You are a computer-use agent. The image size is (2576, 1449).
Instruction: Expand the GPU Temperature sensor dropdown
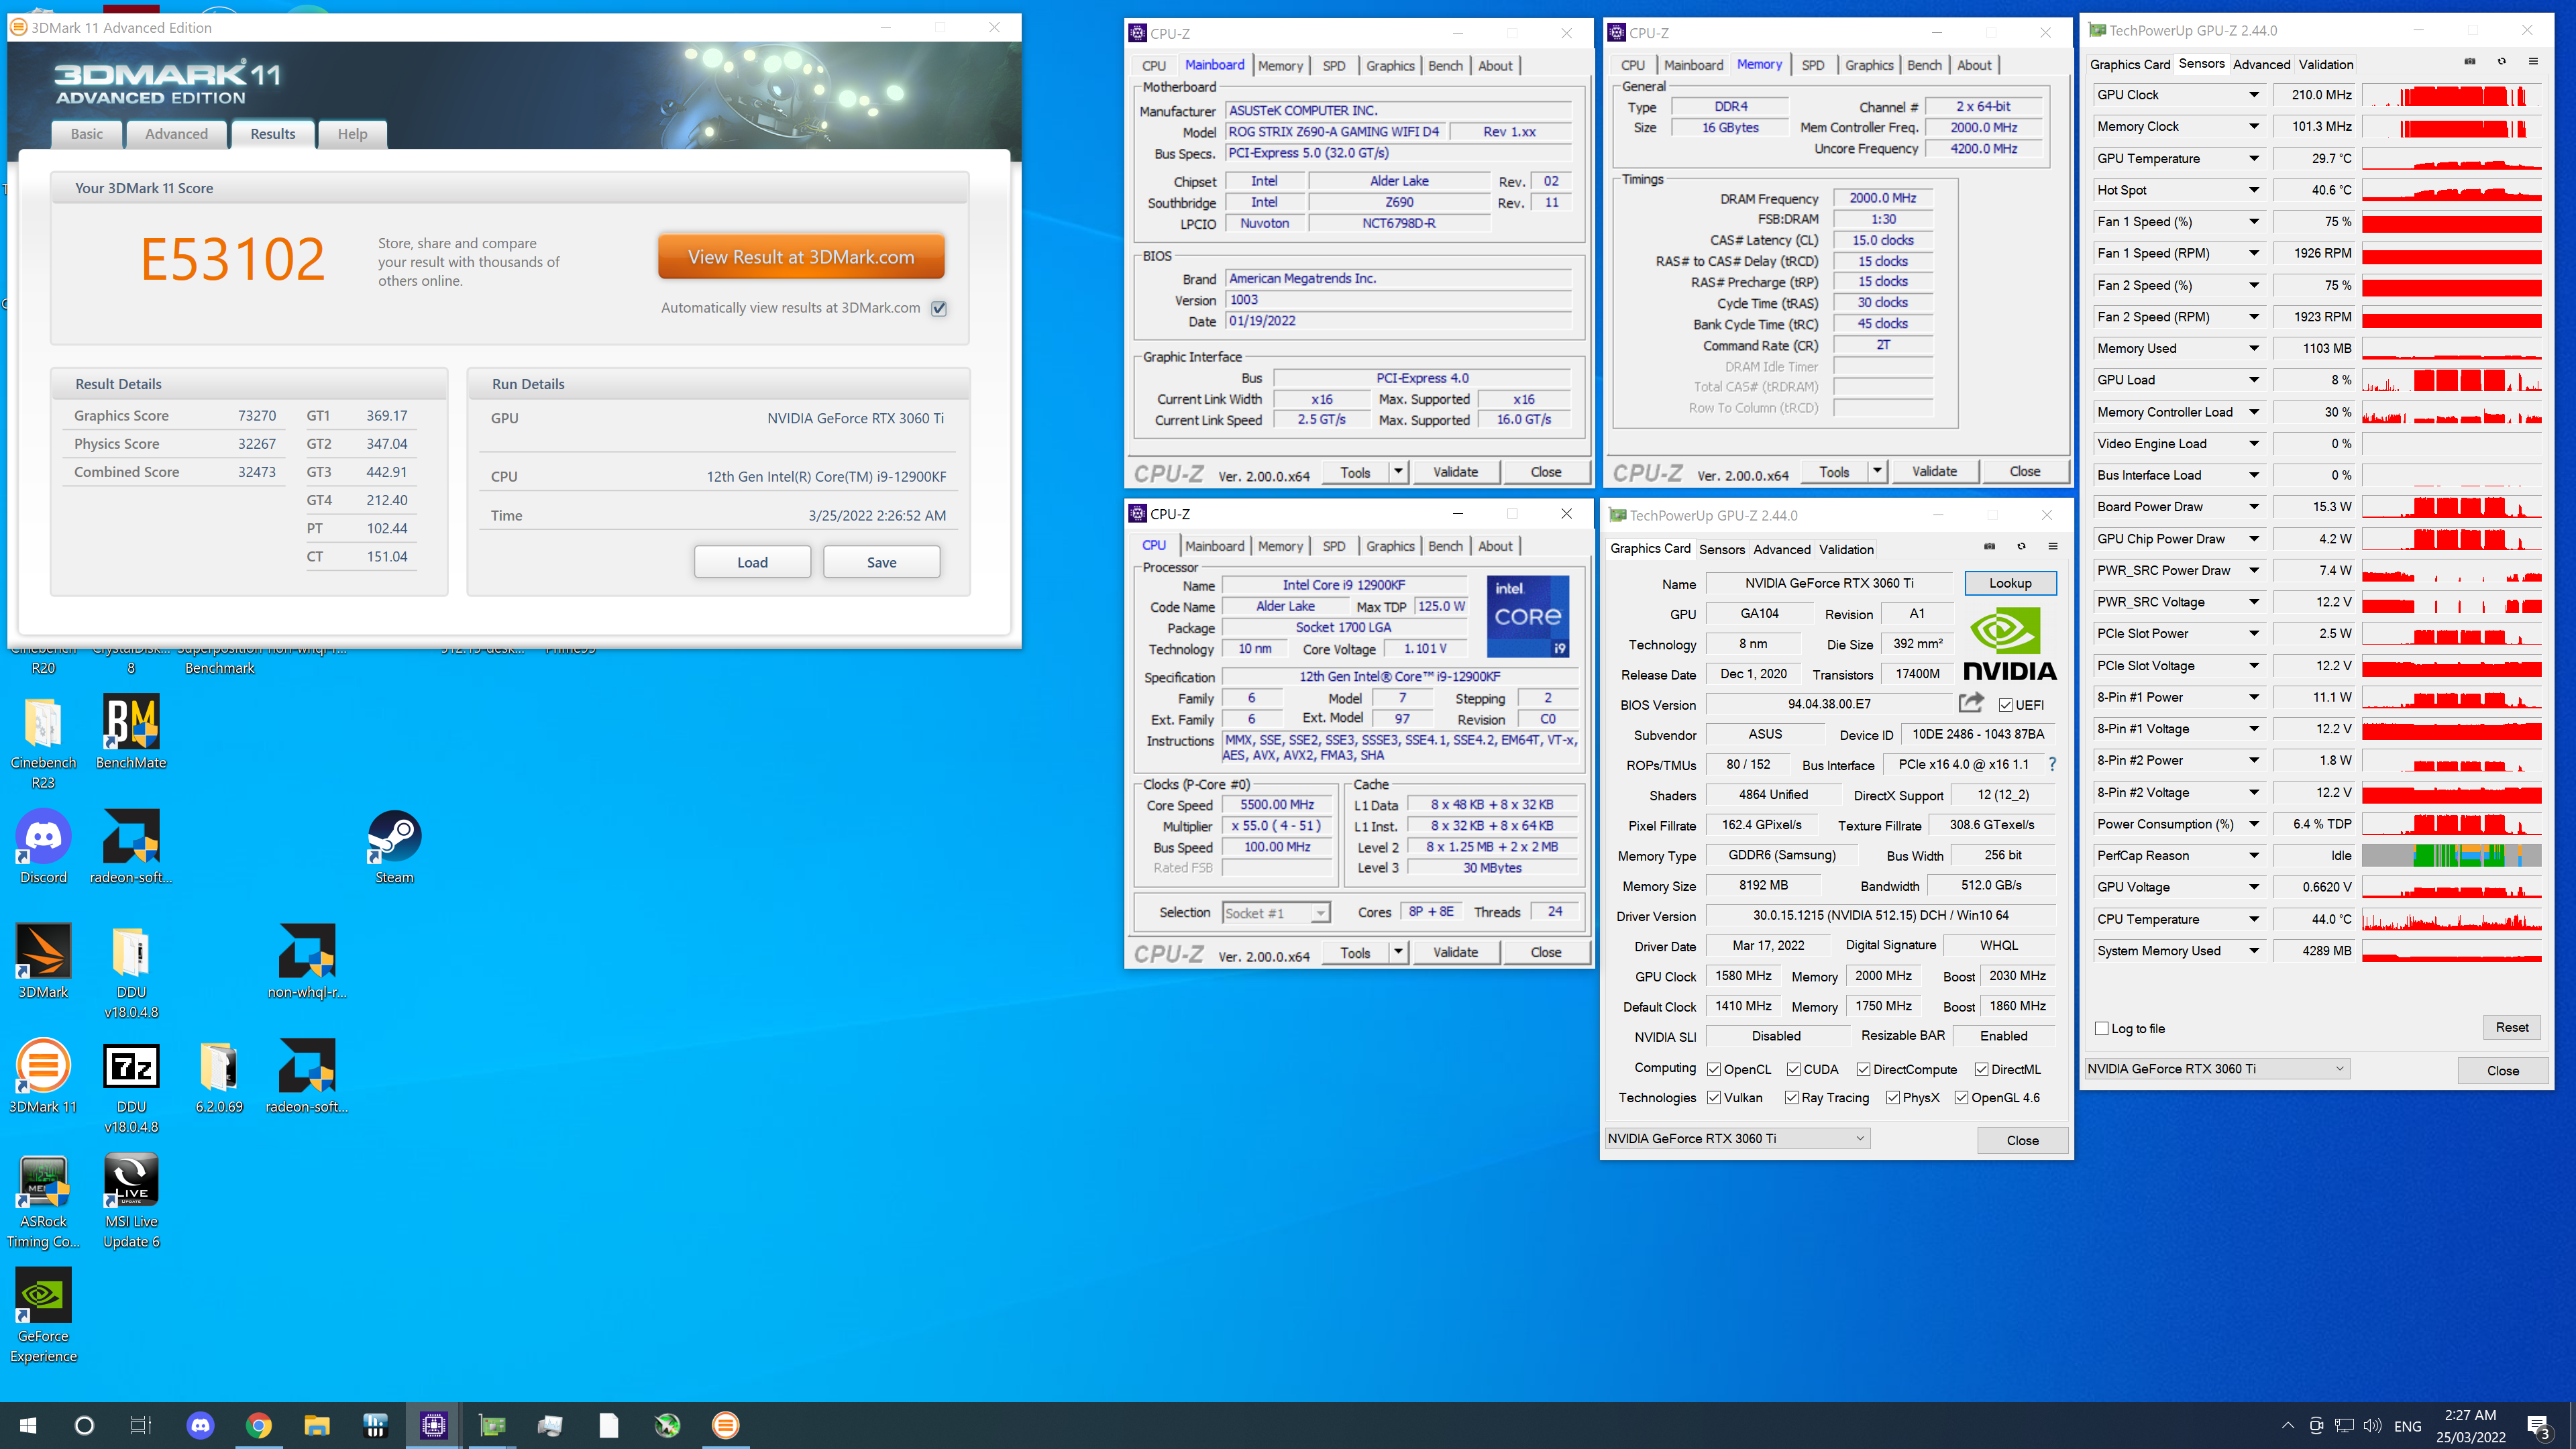point(2254,158)
